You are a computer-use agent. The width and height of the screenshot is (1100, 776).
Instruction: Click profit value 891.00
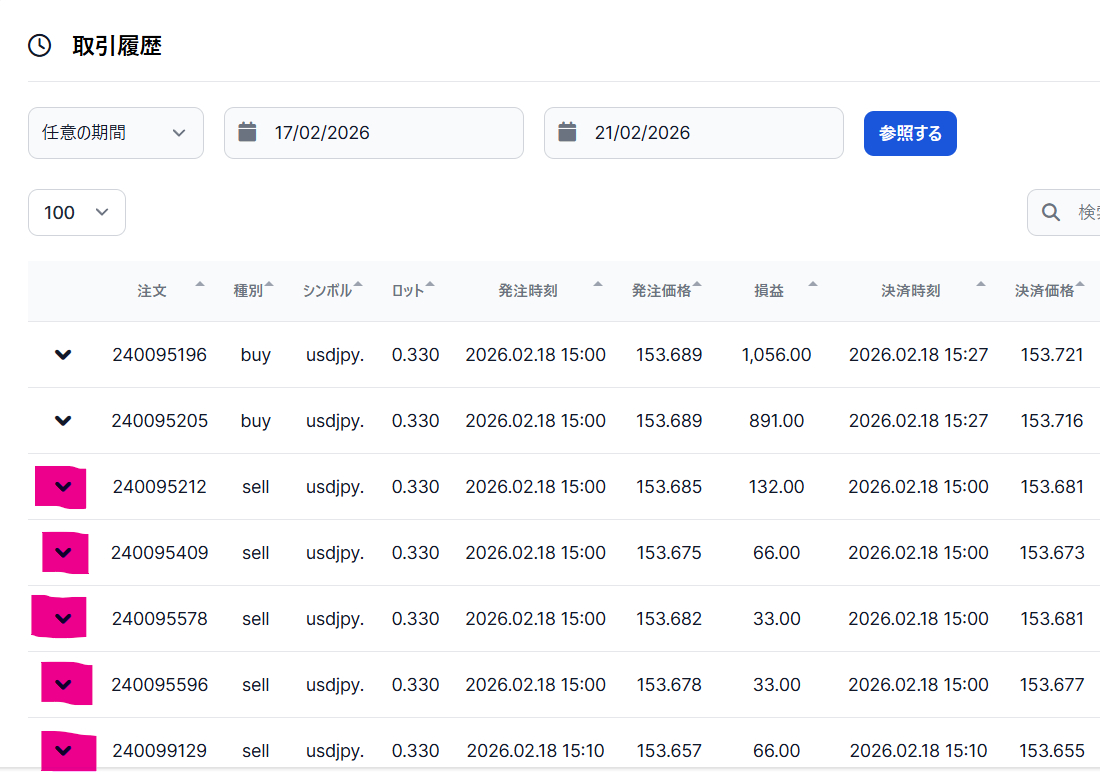coord(776,421)
